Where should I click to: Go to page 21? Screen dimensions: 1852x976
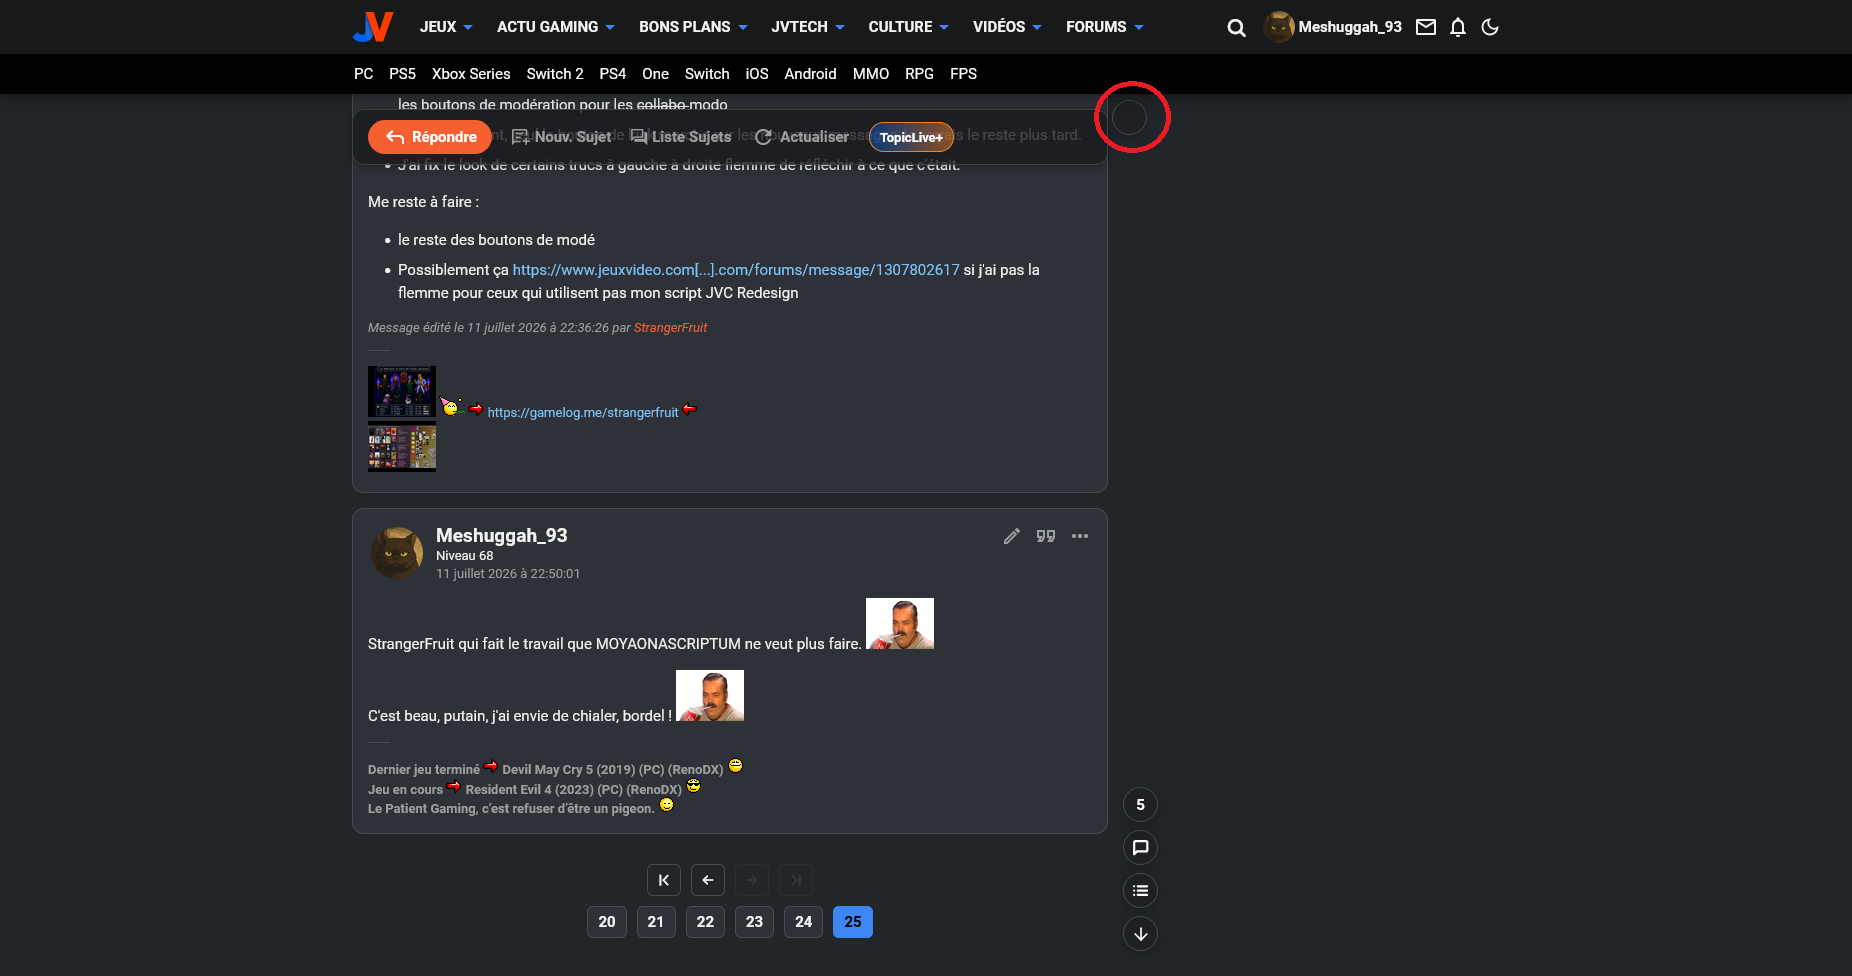pos(656,922)
